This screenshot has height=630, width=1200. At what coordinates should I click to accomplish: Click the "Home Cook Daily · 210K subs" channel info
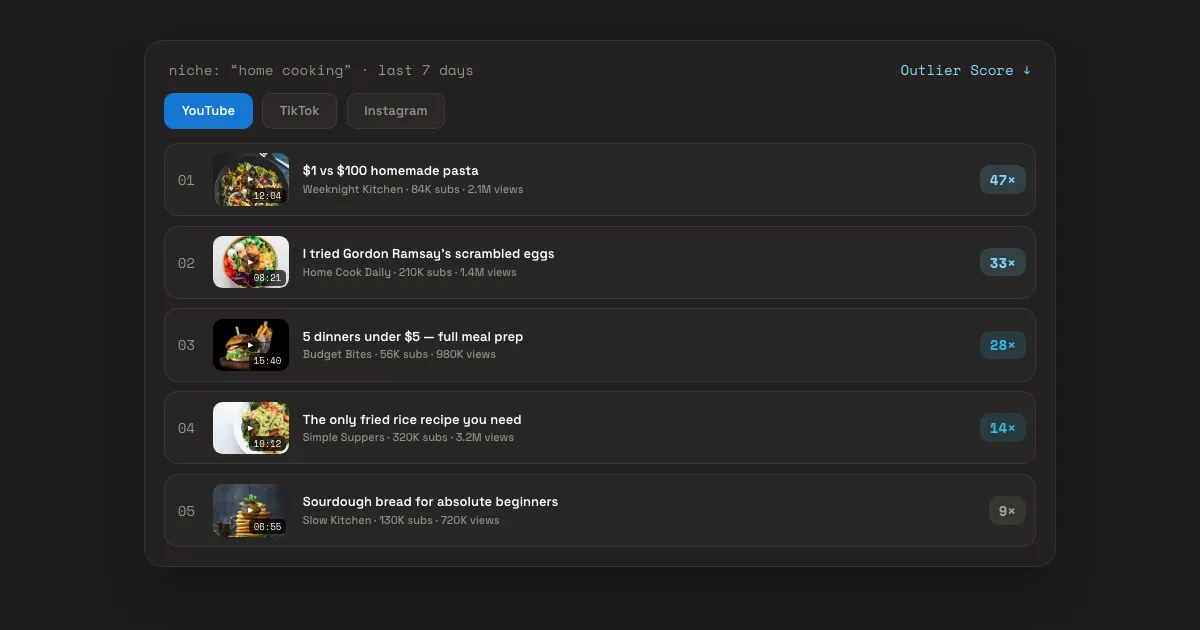point(377,272)
